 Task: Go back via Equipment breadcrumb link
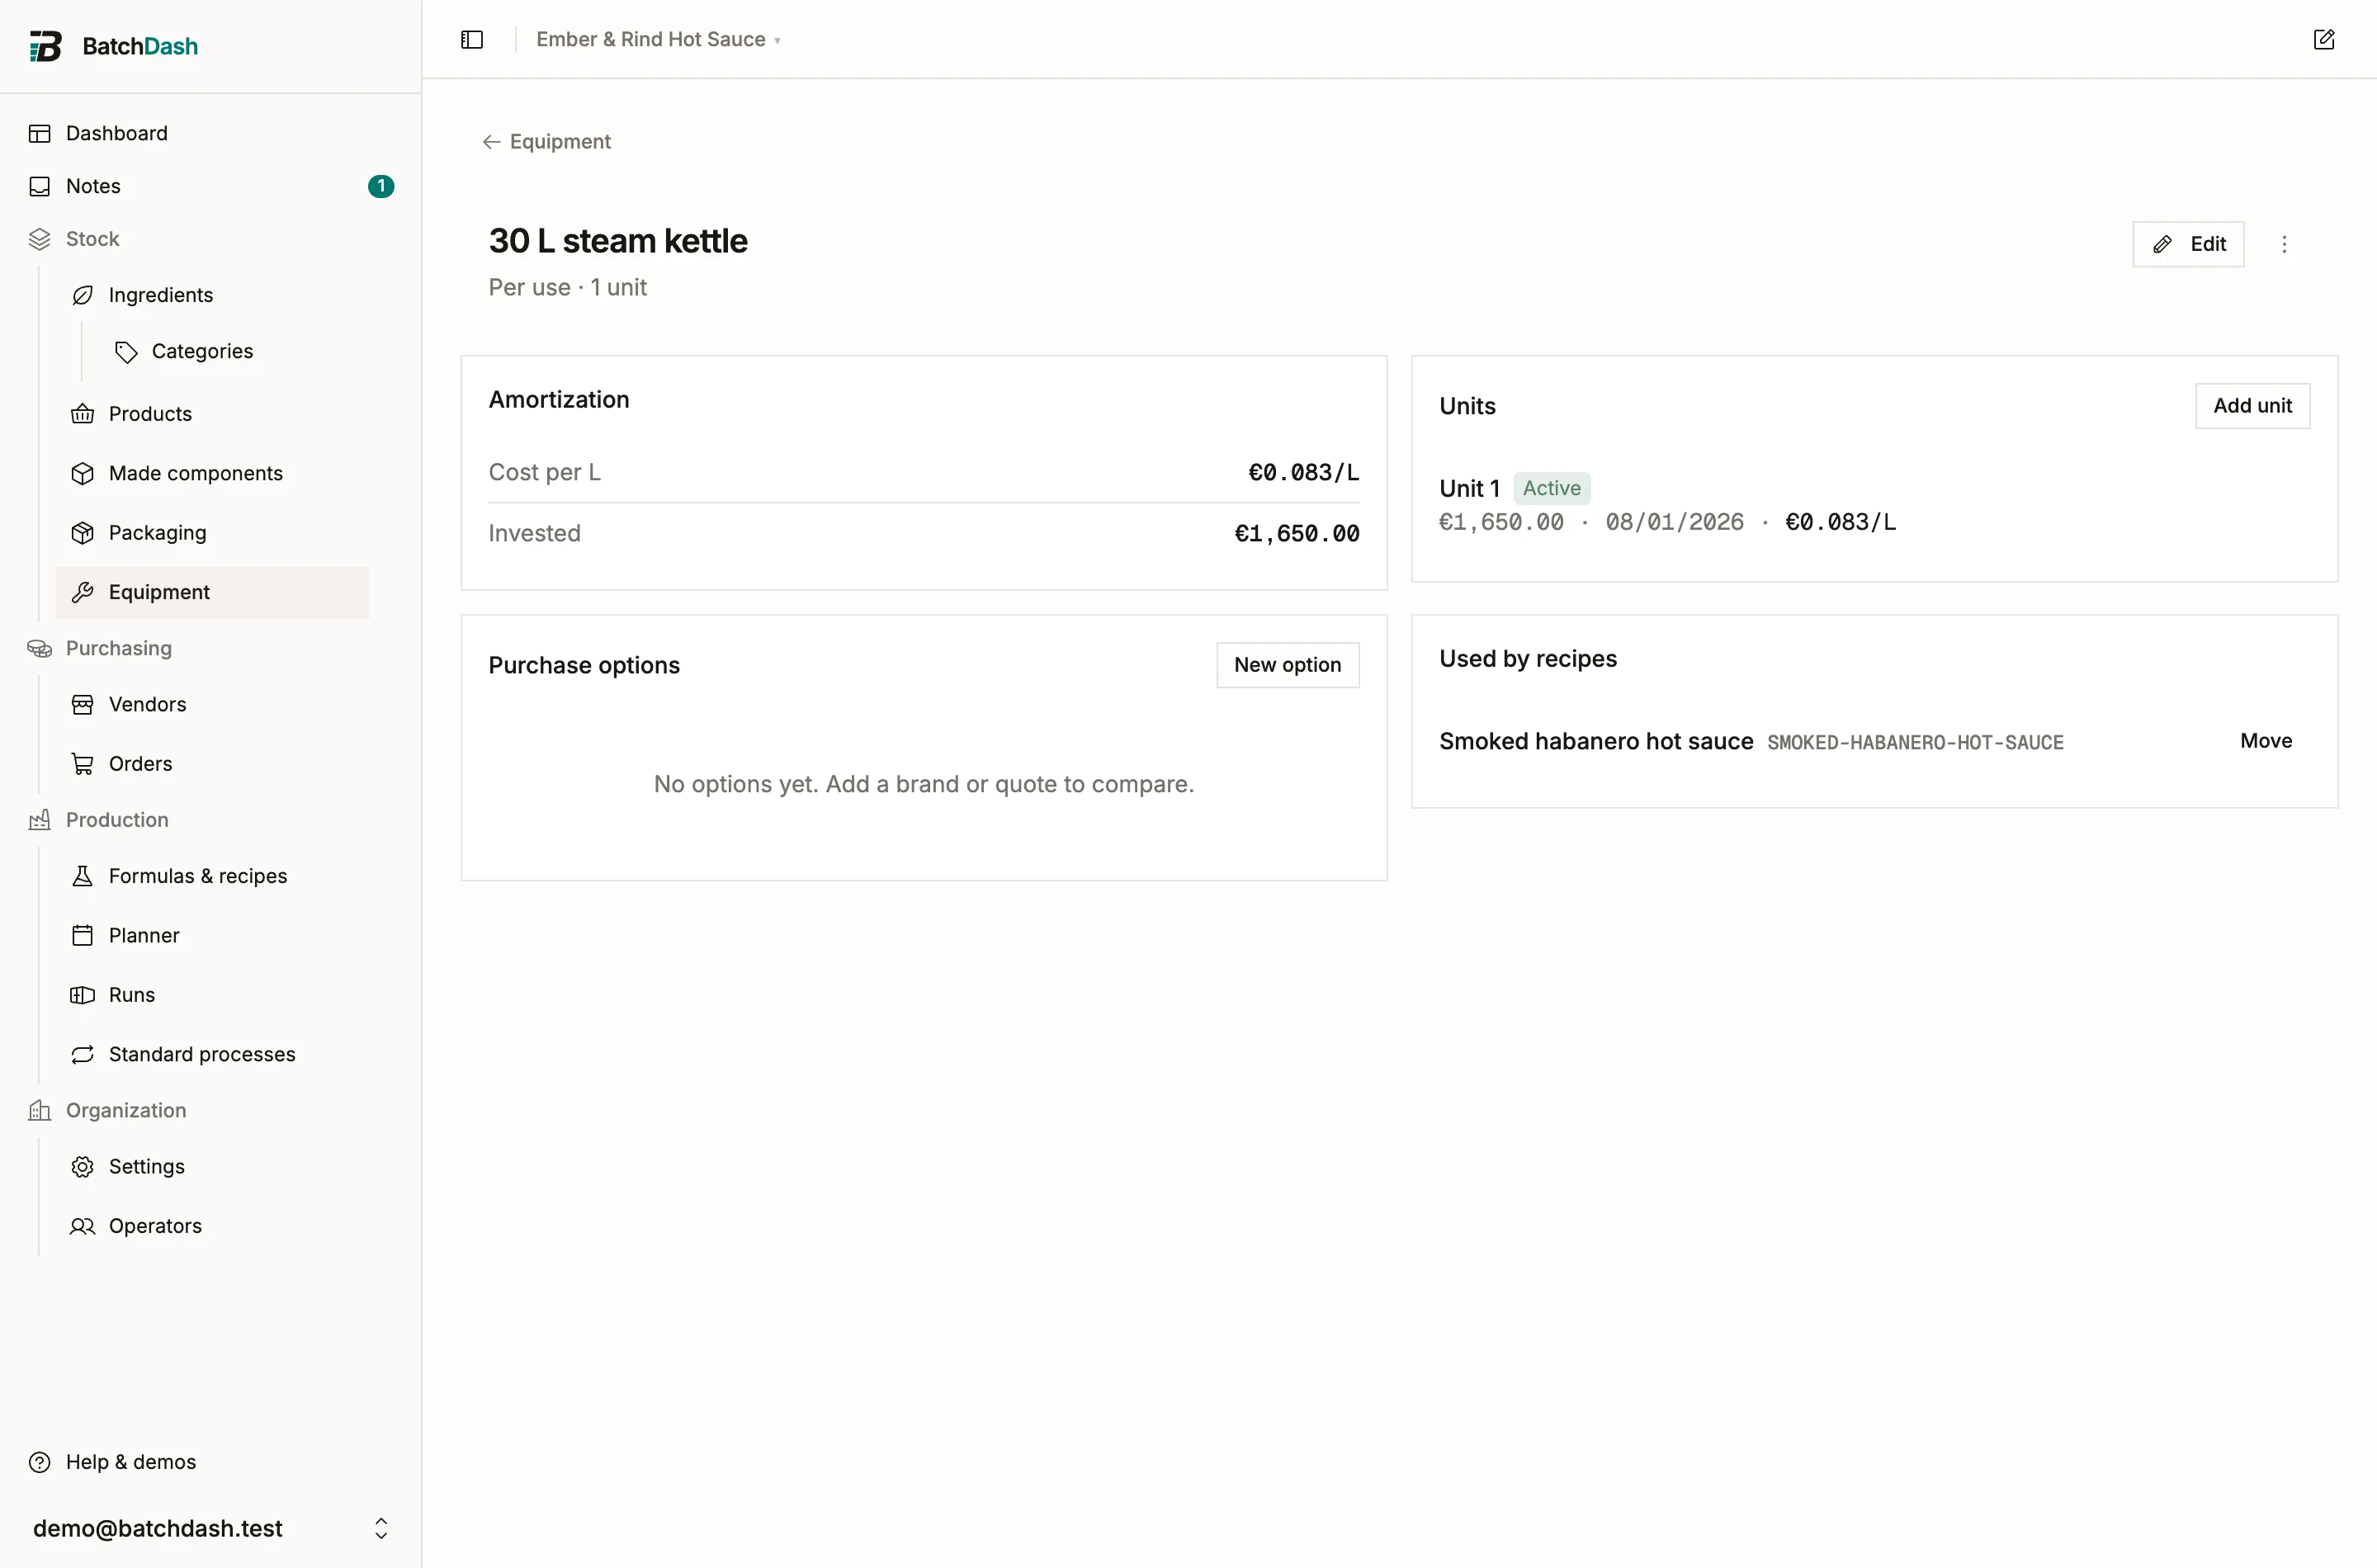(x=547, y=142)
